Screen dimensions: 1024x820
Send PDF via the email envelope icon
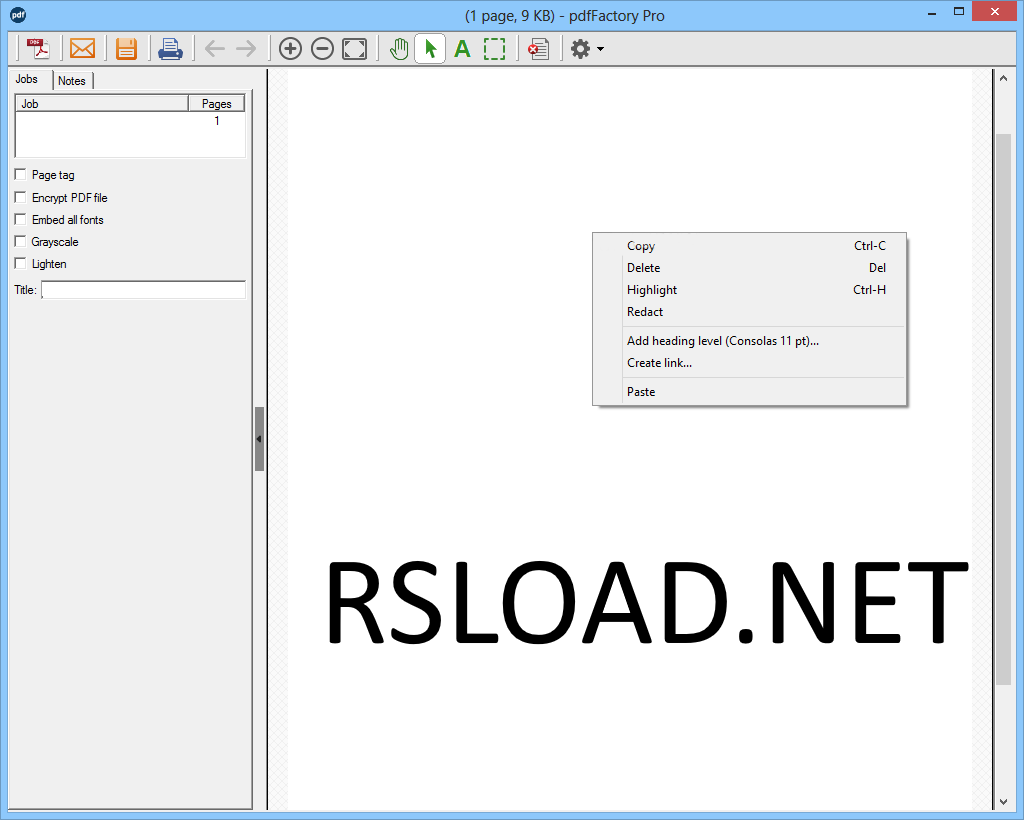point(82,49)
